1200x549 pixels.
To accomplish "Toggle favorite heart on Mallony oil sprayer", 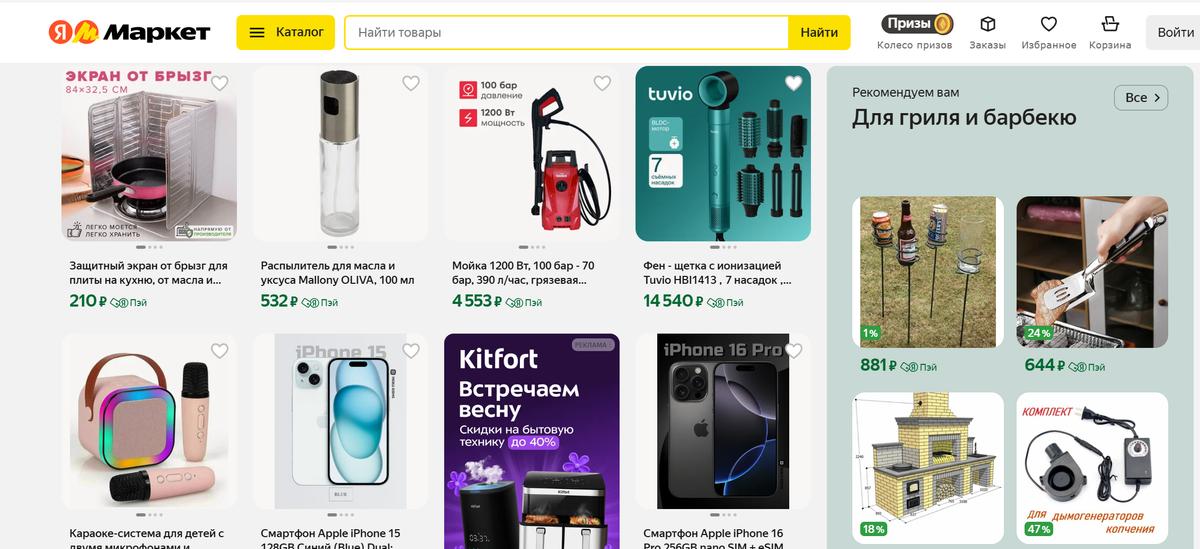I will pyautogui.click(x=410, y=83).
